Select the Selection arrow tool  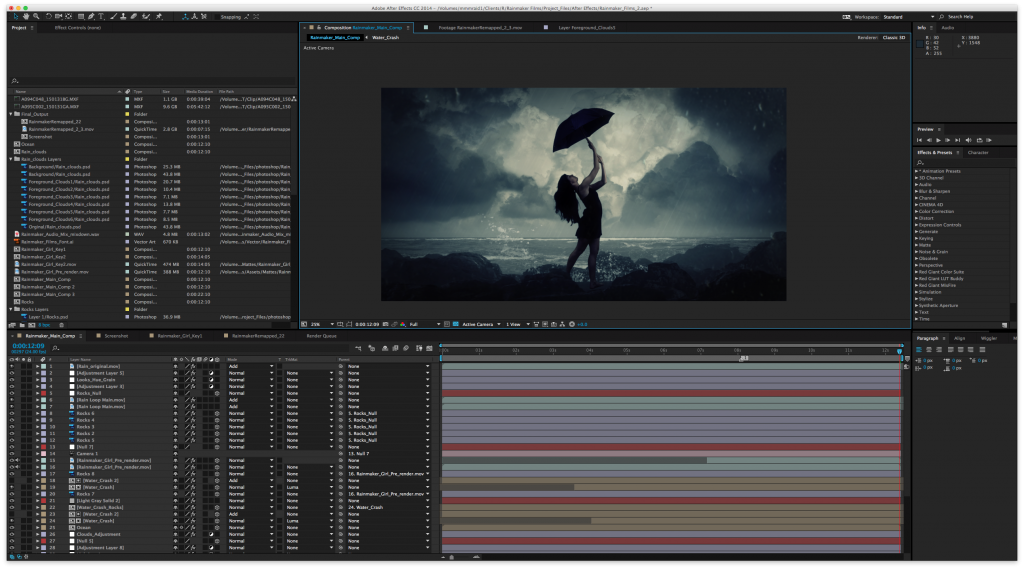[x=16, y=16]
